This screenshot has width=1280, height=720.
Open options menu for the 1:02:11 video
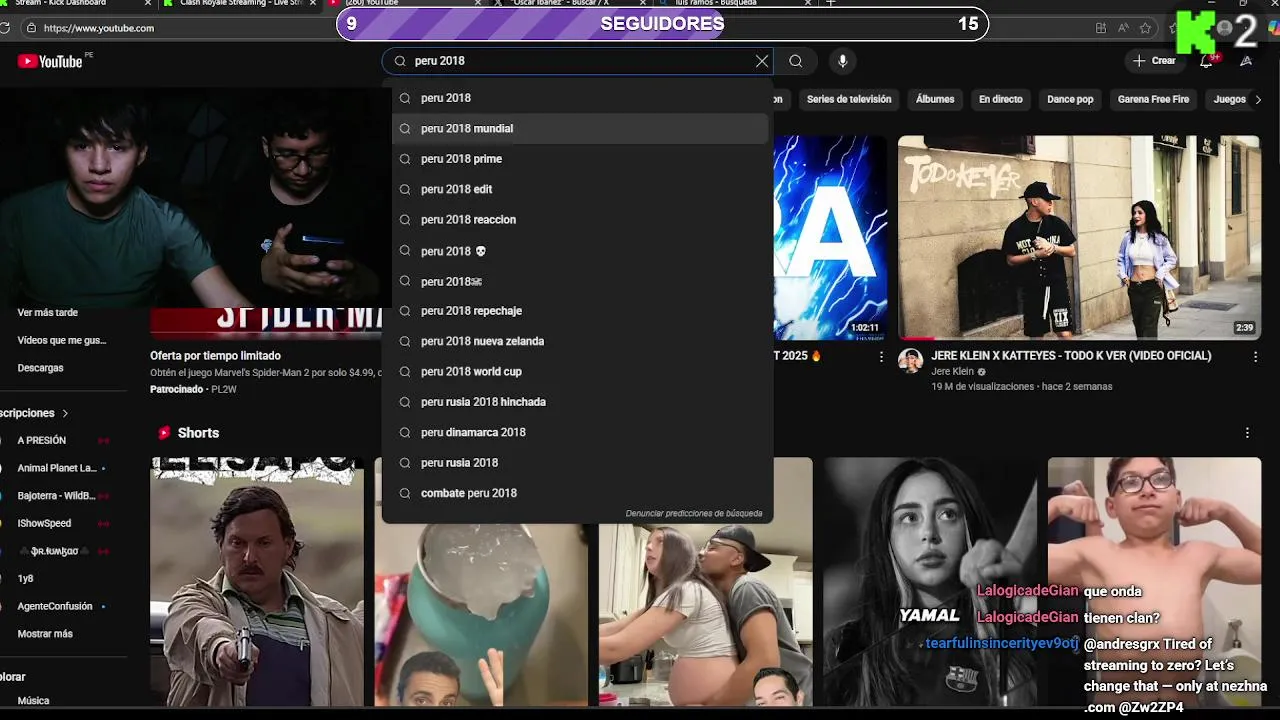[881, 356]
